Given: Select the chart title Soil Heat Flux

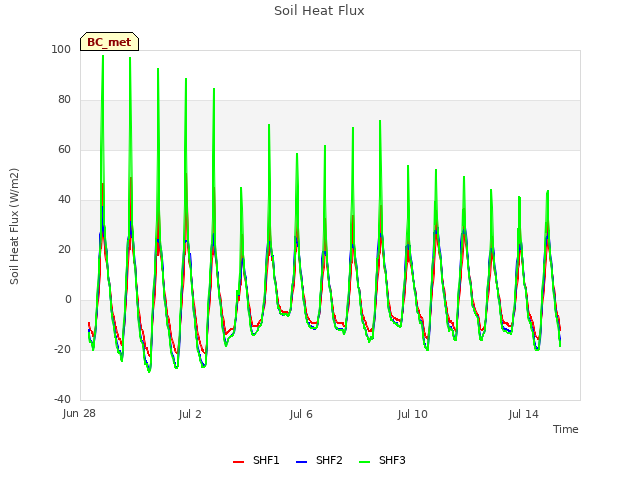Looking at the screenshot, I should coord(319,11).
